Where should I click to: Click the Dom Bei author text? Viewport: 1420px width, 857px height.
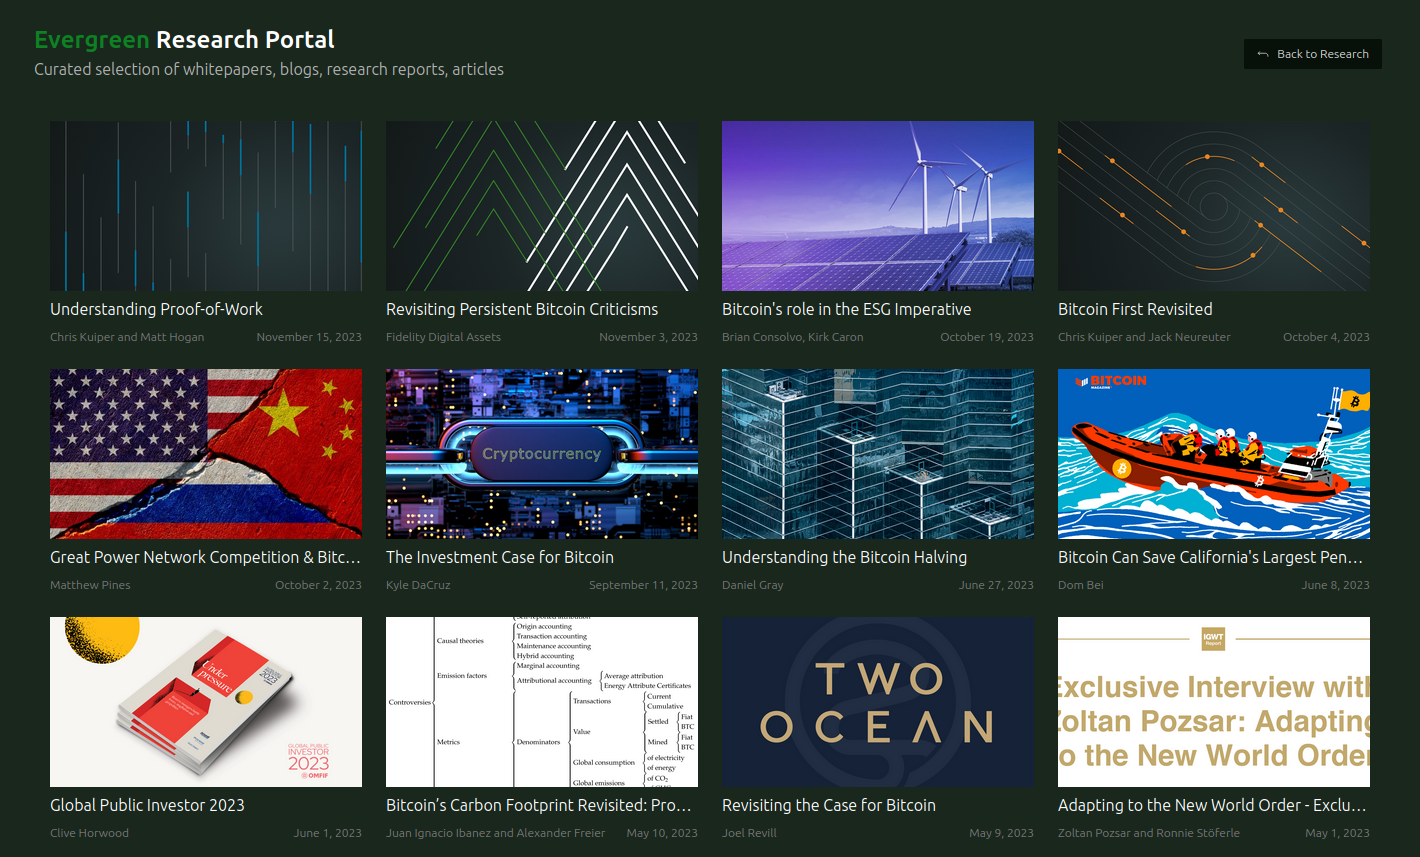pos(1081,585)
